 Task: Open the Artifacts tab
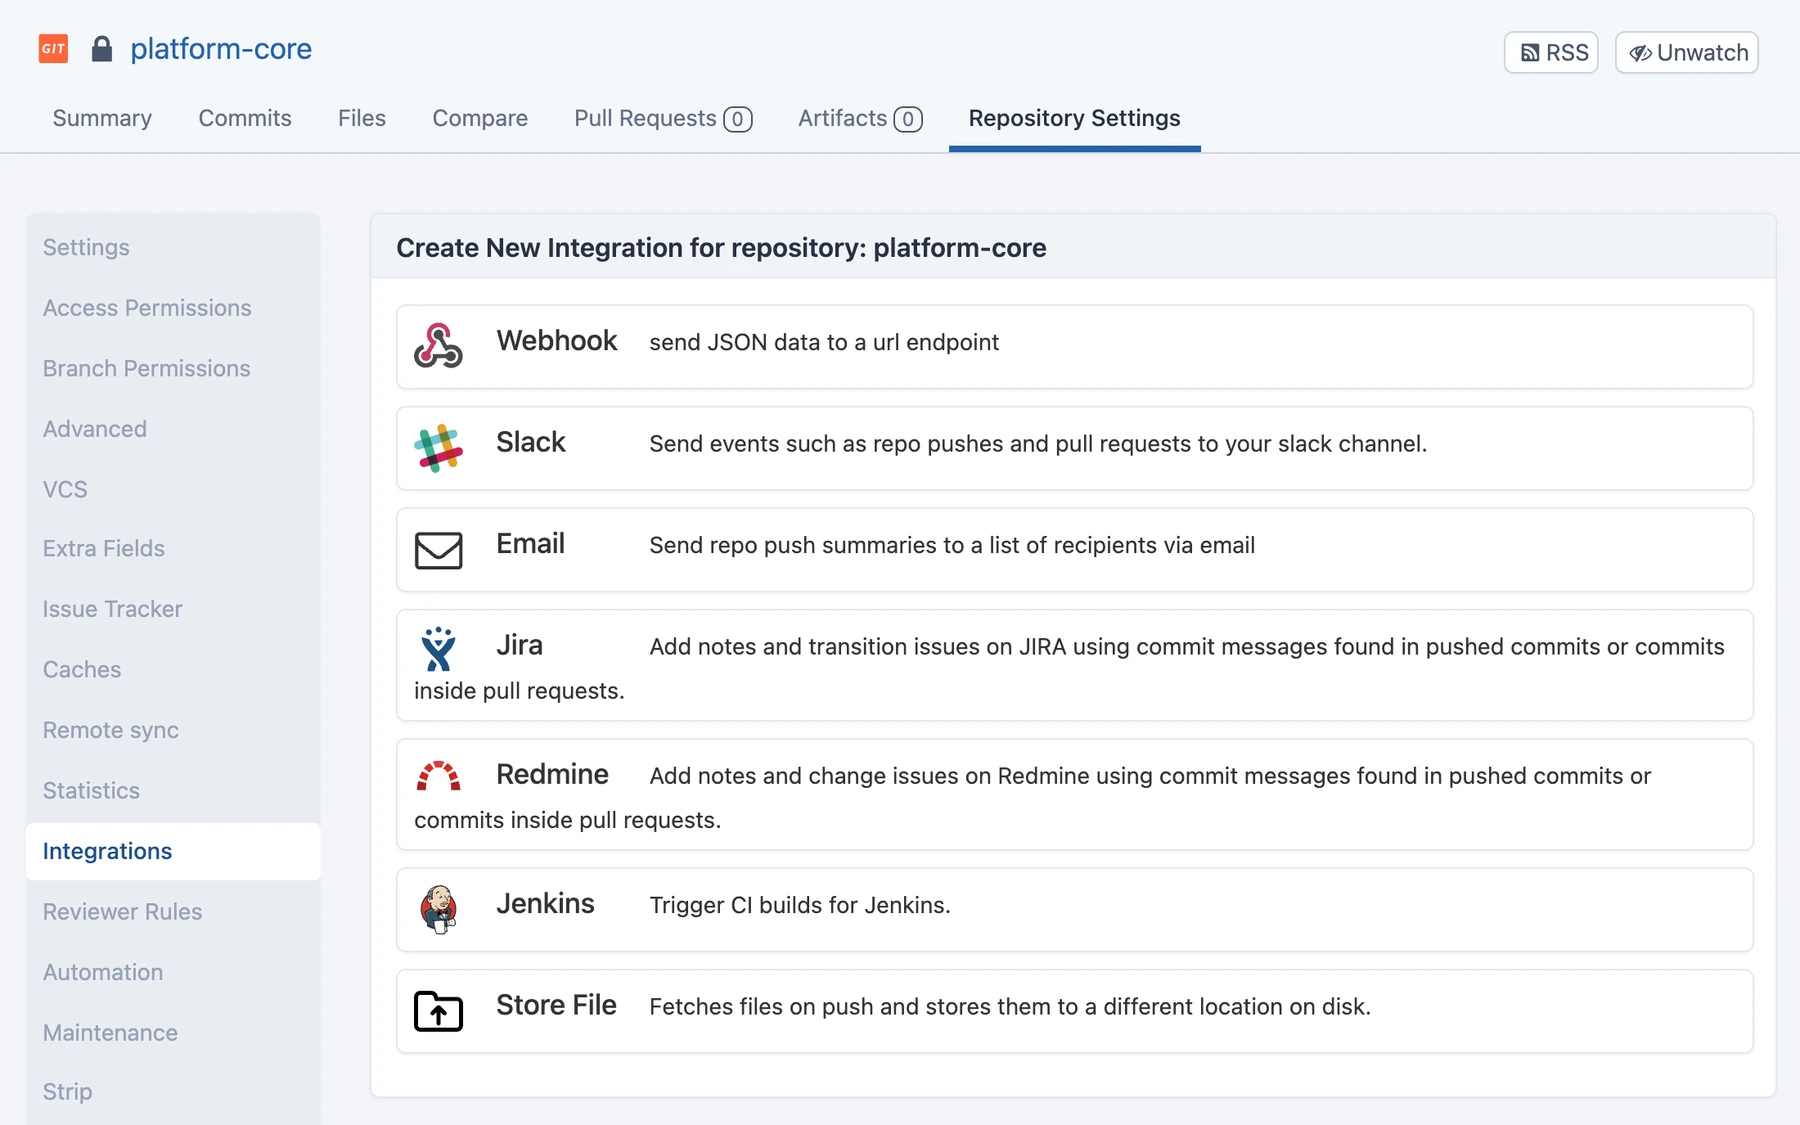(860, 118)
